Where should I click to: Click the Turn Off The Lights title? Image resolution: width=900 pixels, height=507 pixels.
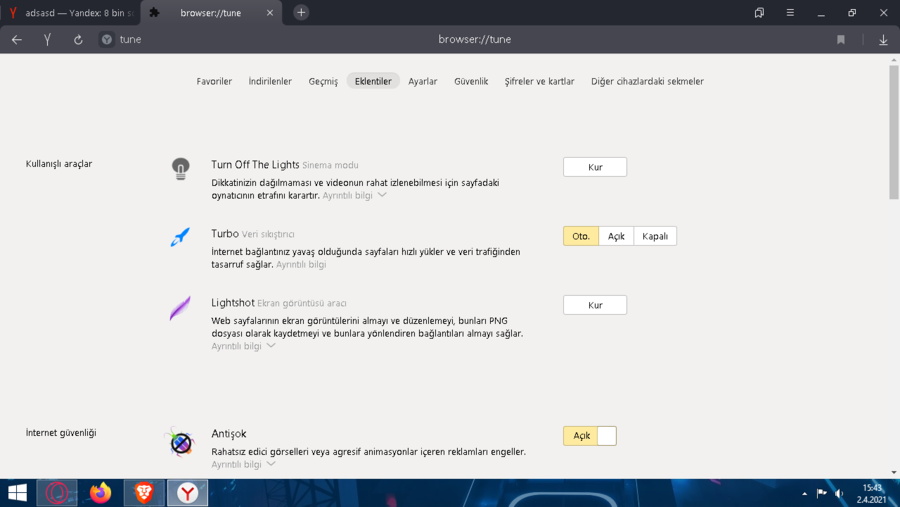click(x=255, y=165)
